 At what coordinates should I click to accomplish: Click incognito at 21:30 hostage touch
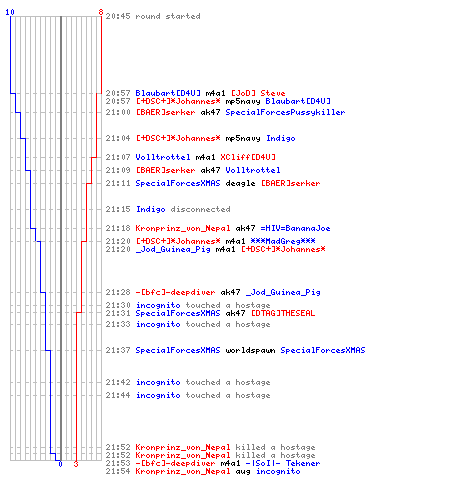click(158, 305)
